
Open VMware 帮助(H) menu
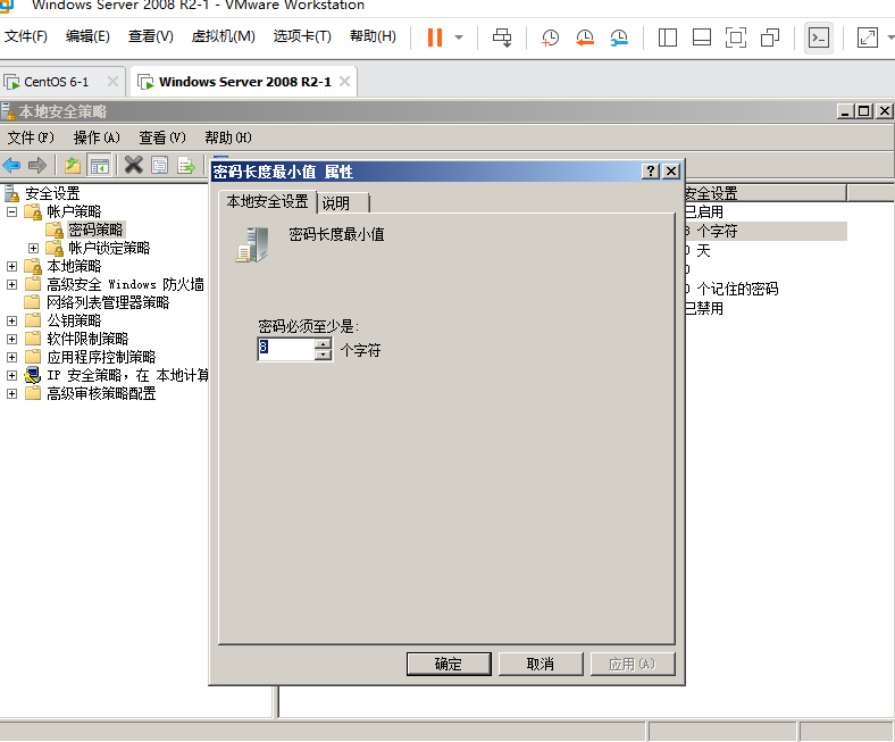coord(373,37)
